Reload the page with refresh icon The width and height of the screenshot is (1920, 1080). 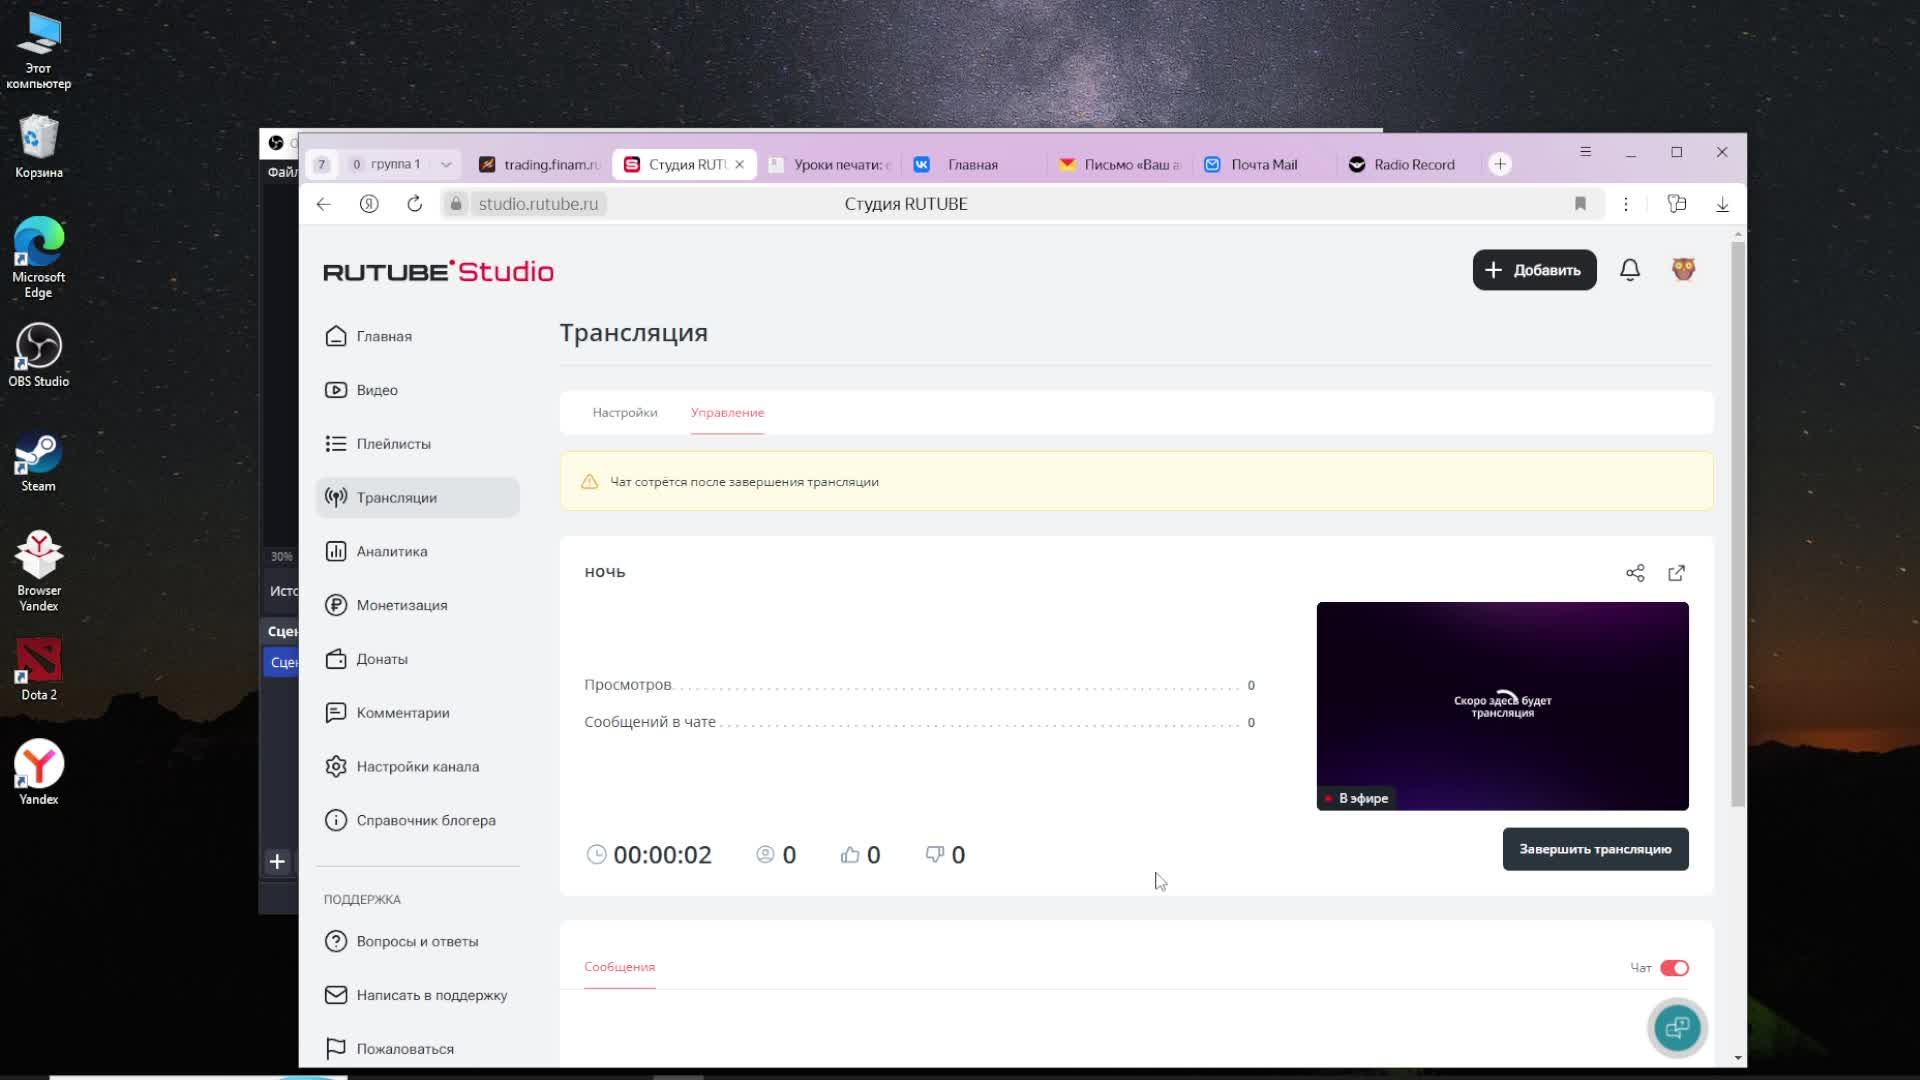414,204
